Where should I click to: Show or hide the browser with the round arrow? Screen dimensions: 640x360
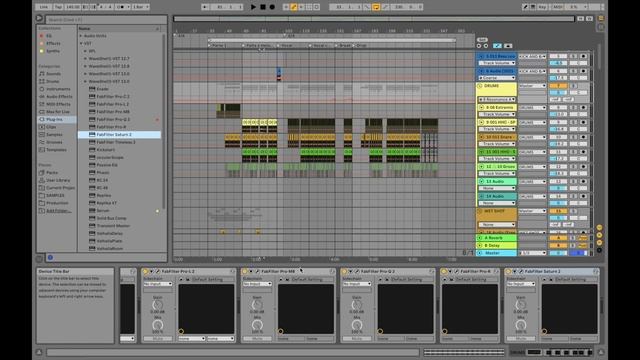point(39,18)
